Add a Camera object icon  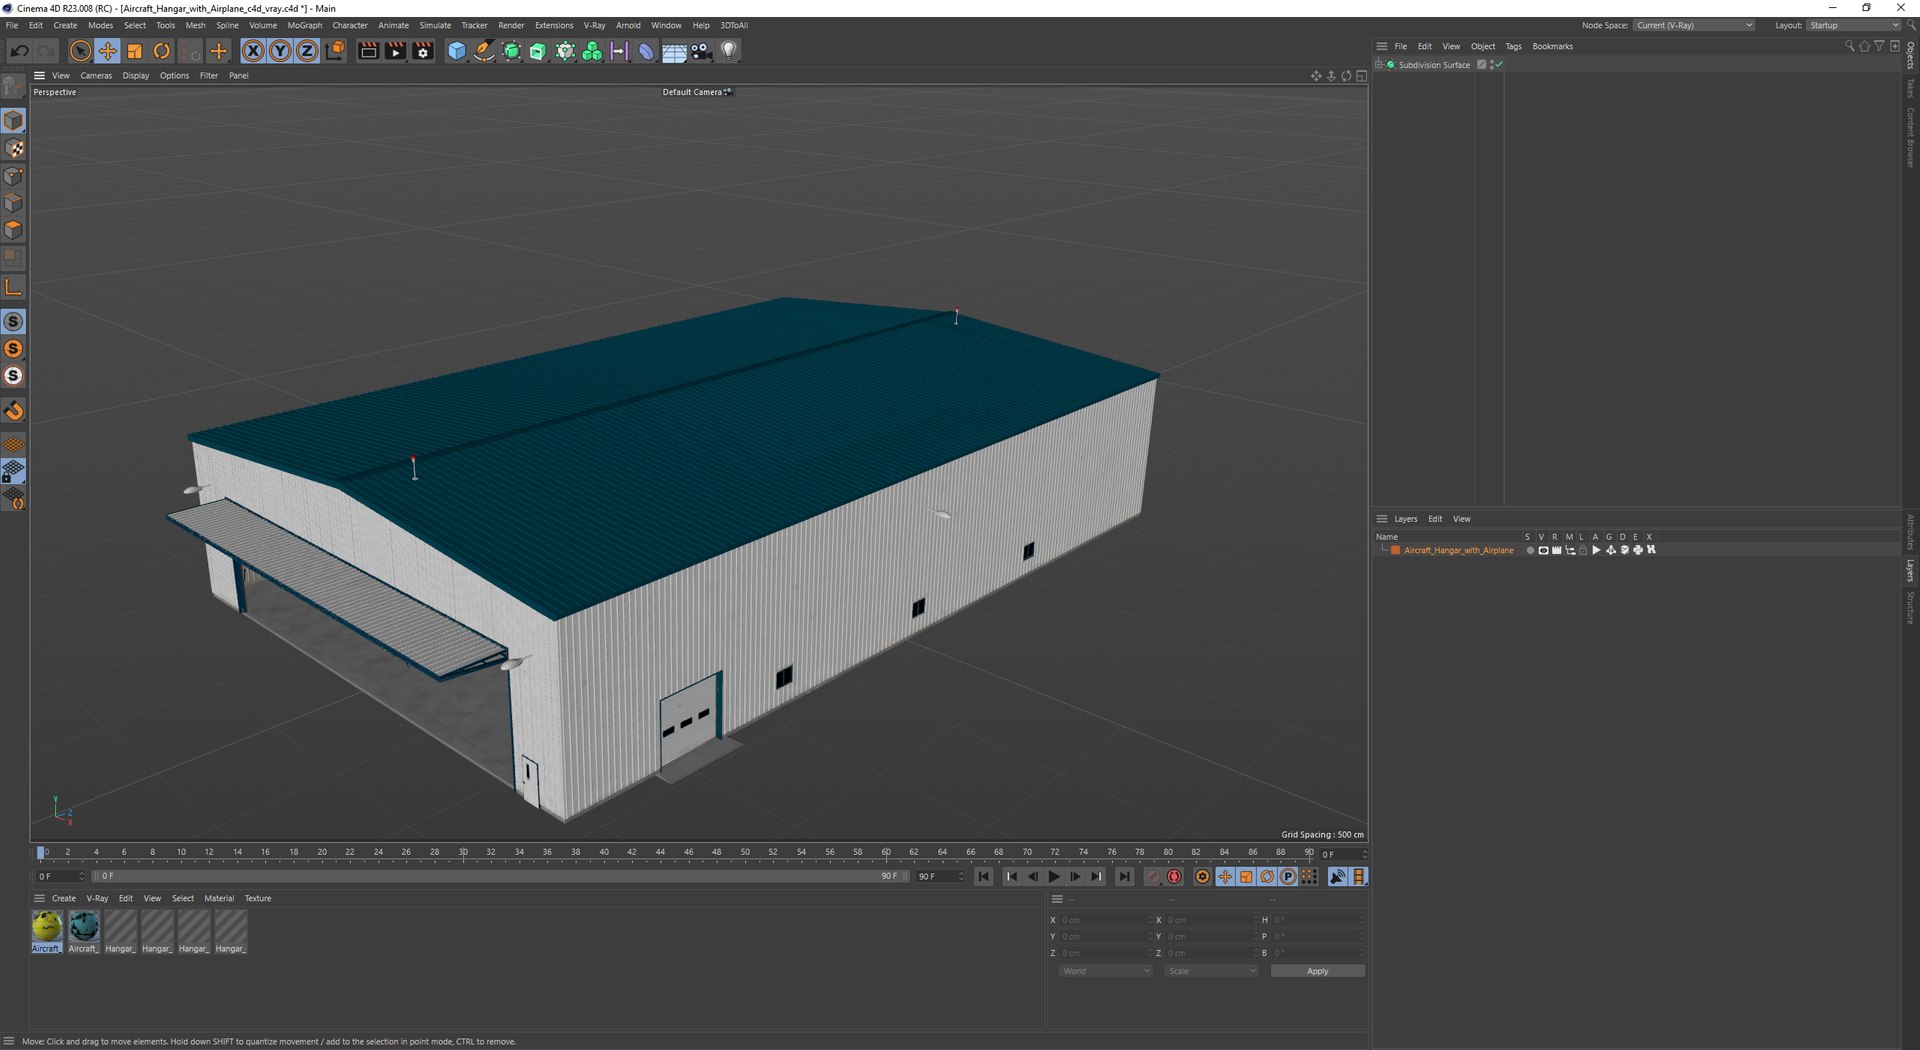[x=701, y=51]
